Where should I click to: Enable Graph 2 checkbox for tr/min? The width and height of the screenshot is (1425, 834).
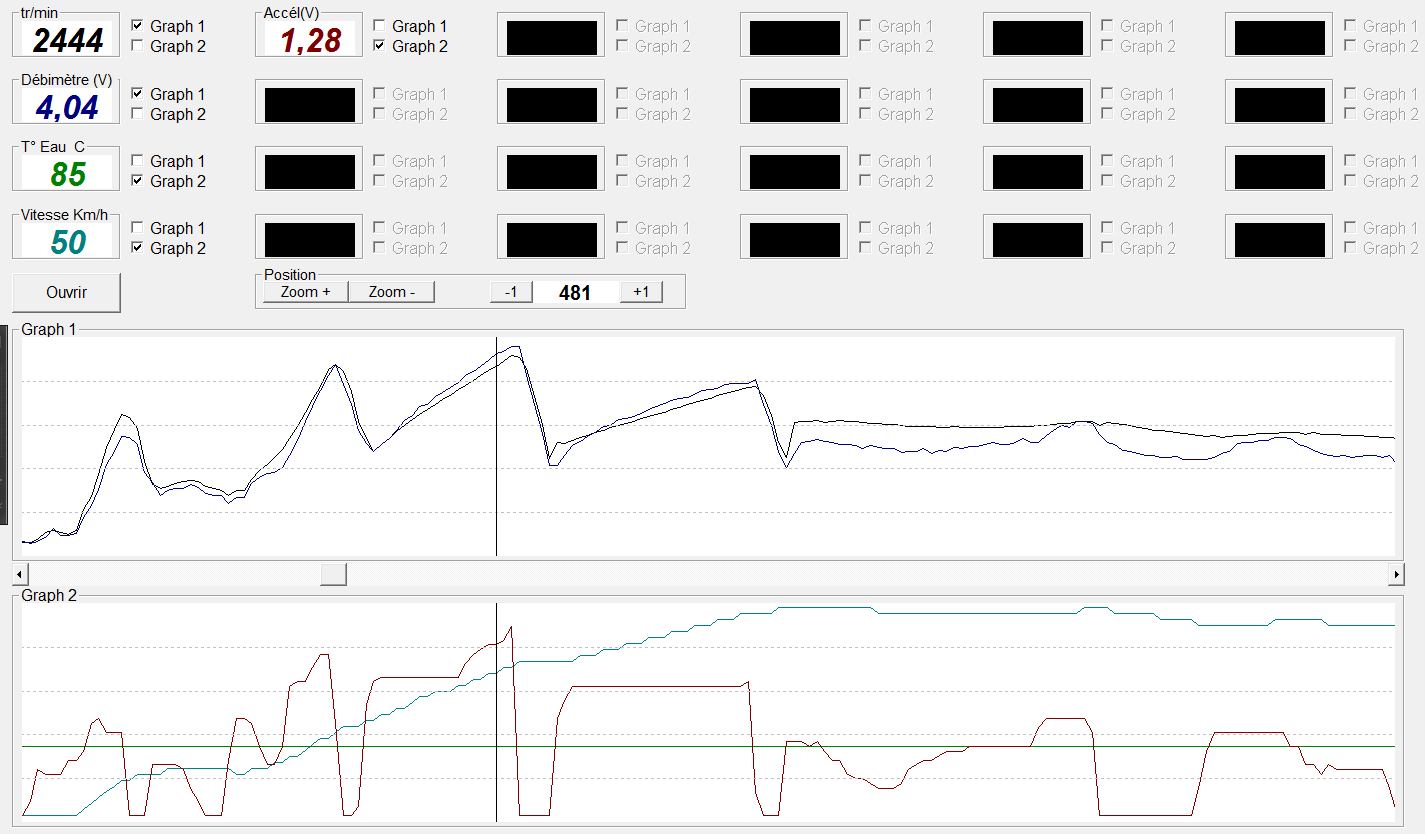[137, 46]
